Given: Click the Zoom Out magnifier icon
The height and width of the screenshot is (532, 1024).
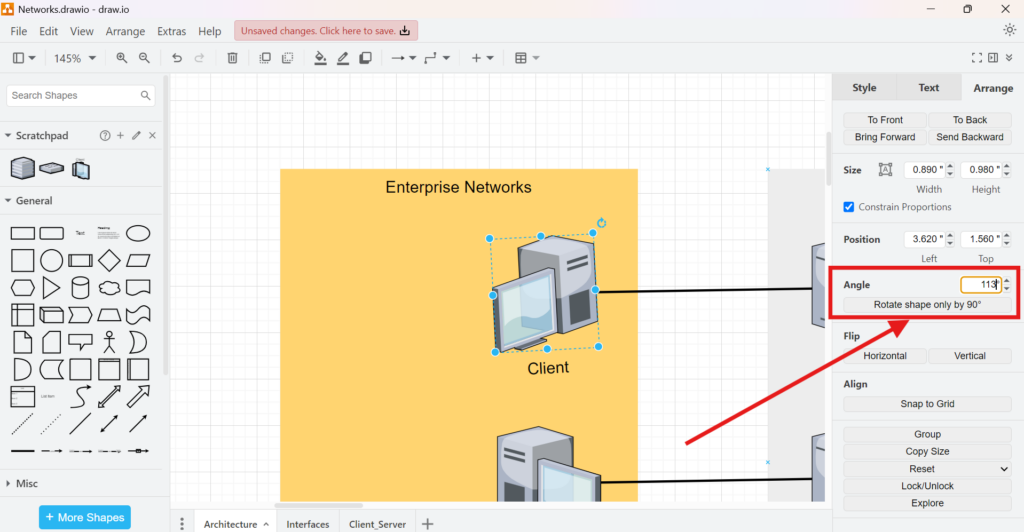Looking at the screenshot, I should (x=144, y=58).
